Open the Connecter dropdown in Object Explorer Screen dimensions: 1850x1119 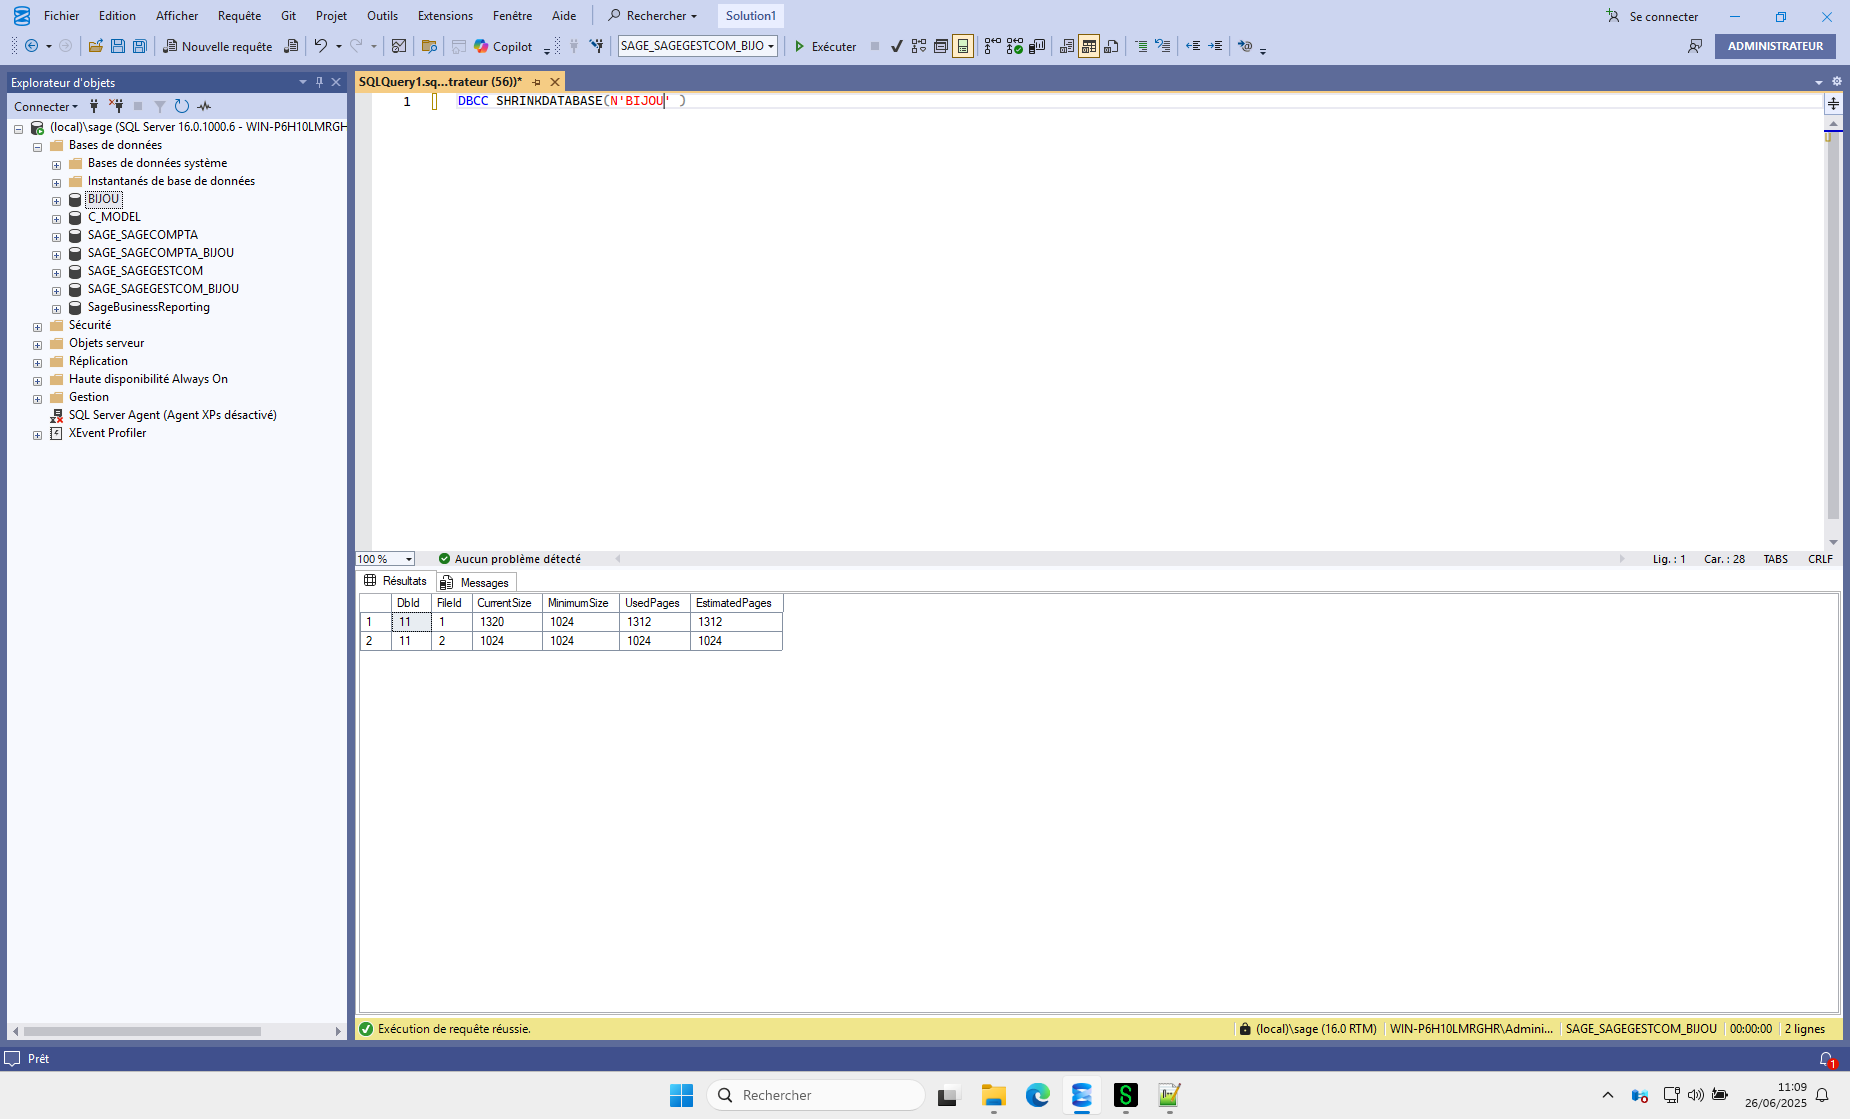pyautogui.click(x=46, y=106)
